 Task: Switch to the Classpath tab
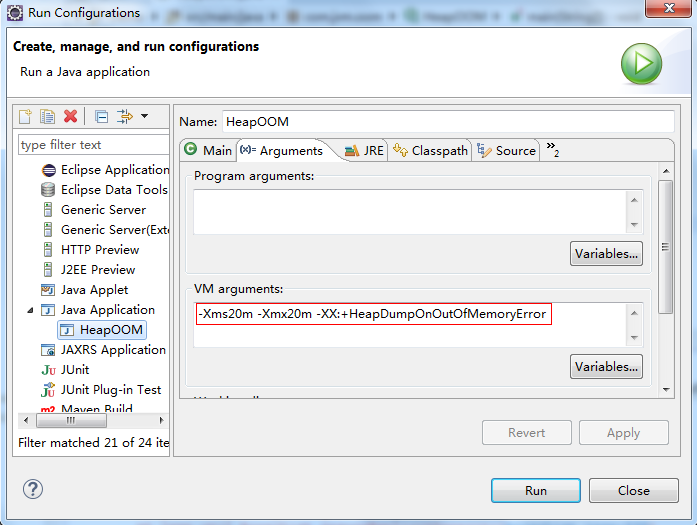pos(430,150)
